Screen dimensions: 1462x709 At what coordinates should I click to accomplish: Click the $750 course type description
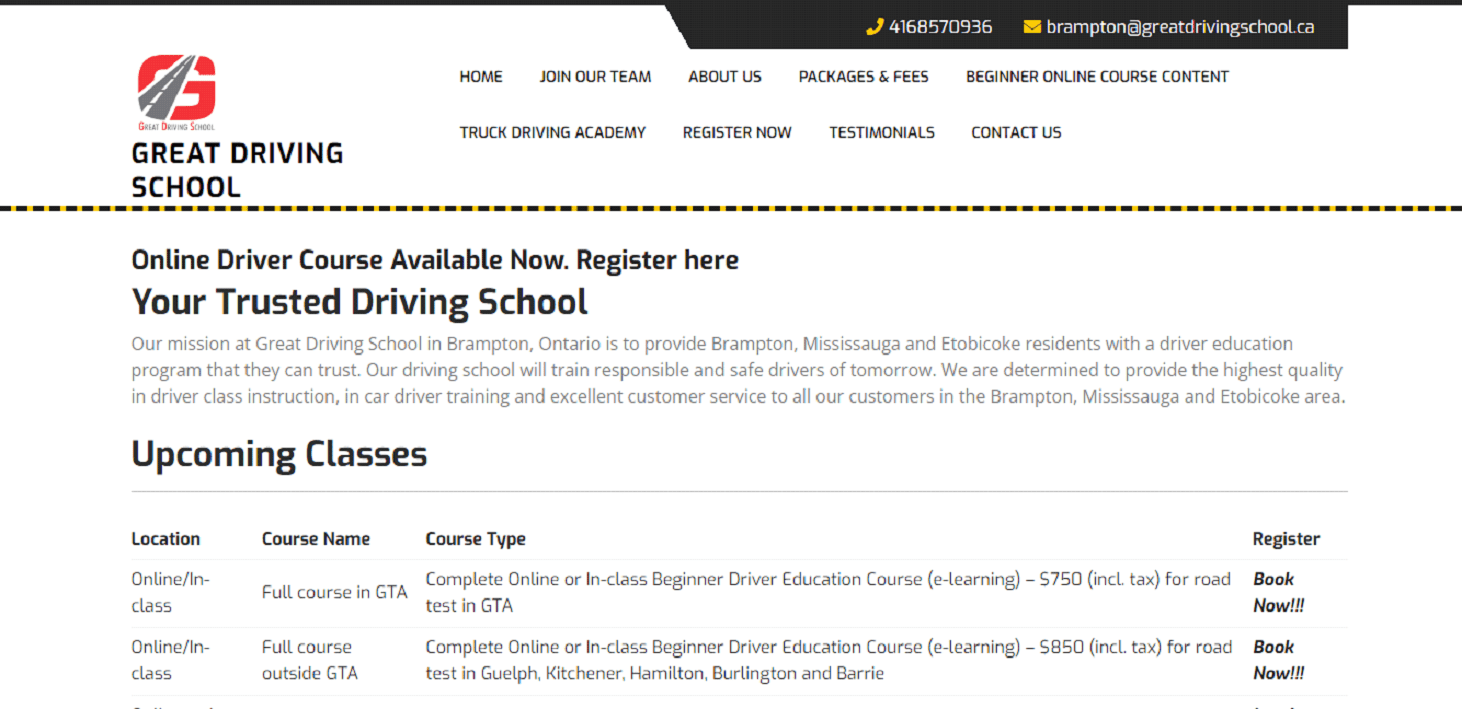[828, 592]
